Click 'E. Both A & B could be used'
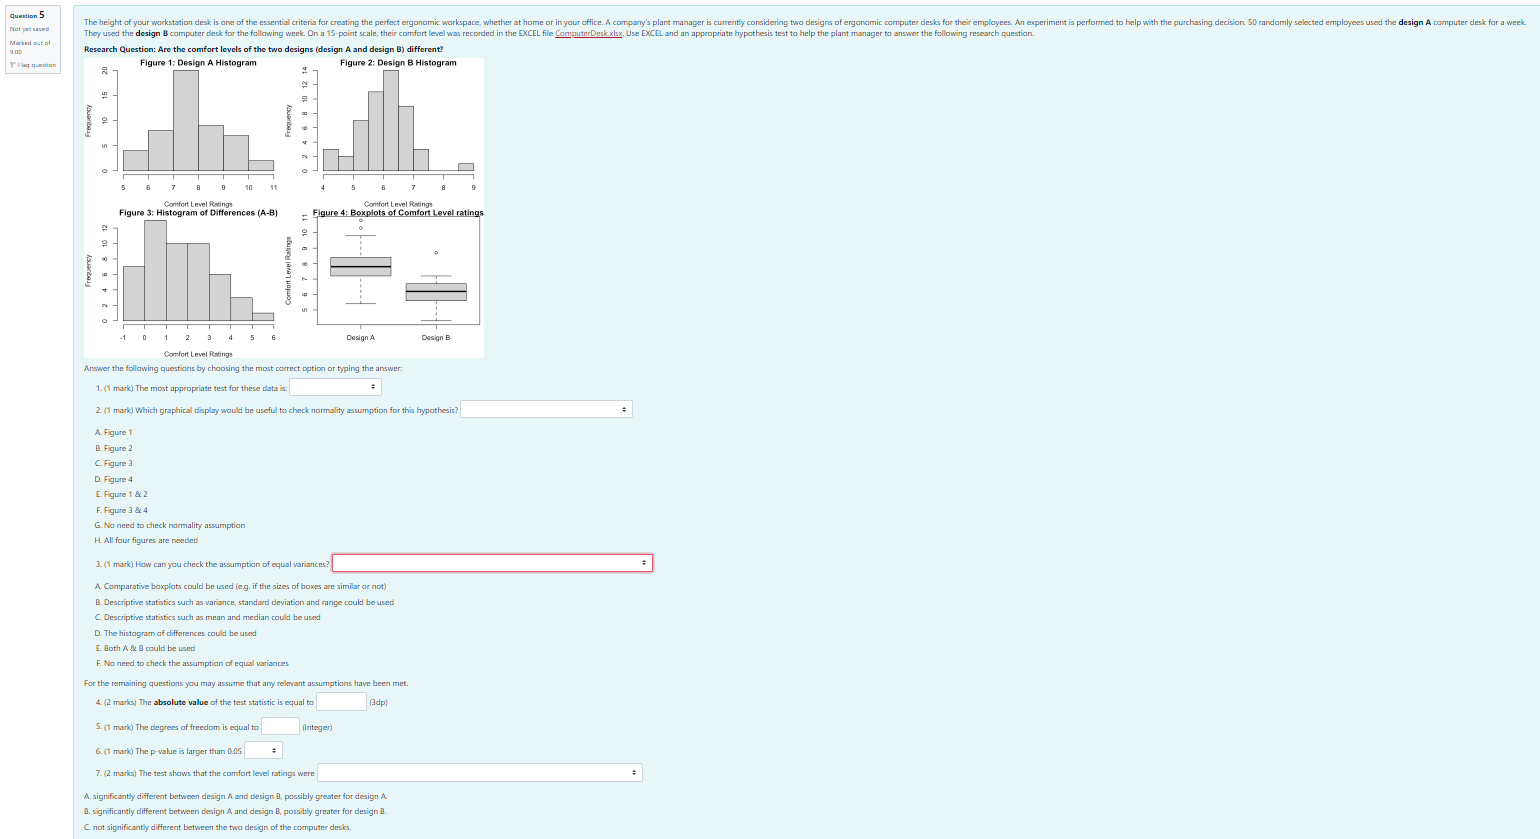The width and height of the screenshot is (1540, 839). [x=145, y=648]
